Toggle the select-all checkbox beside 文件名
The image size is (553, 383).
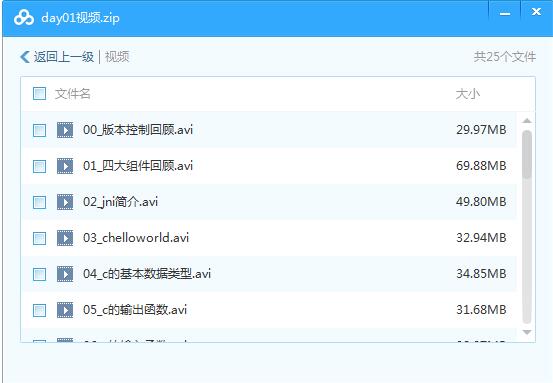[x=40, y=94]
